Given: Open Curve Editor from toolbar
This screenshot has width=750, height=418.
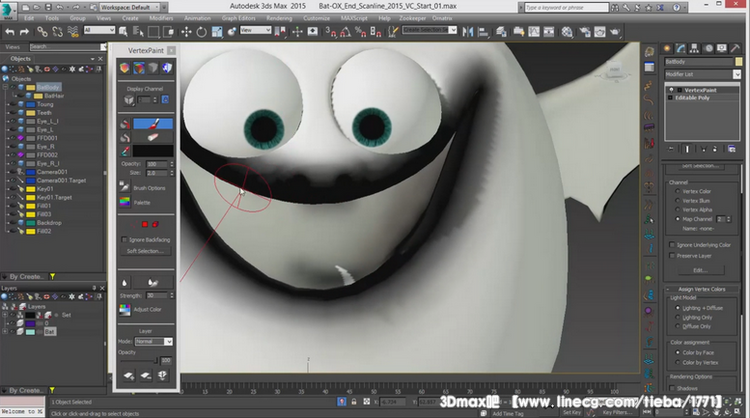Looking at the screenshot, I should [534, 32].
